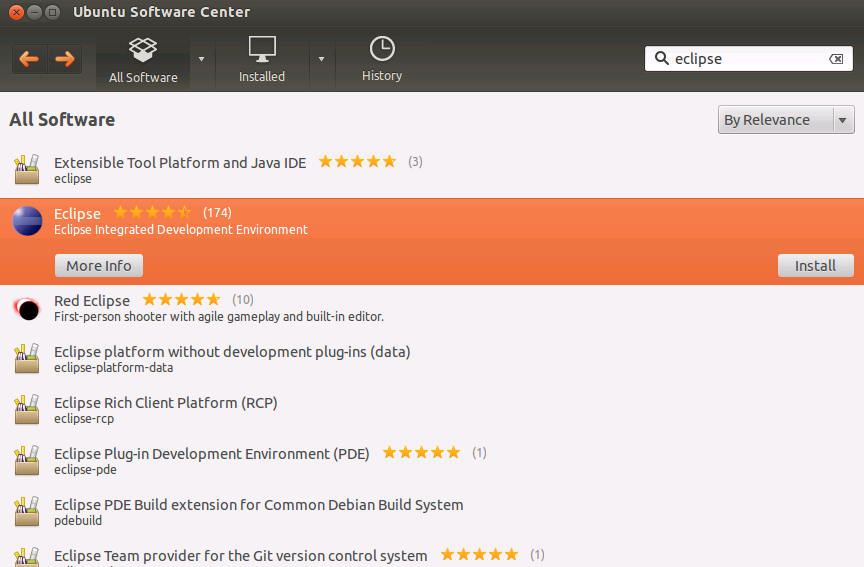Screen dimensions: 864x567
Task: Expand the Installed dropdown arrow
Action: (321, 59)
